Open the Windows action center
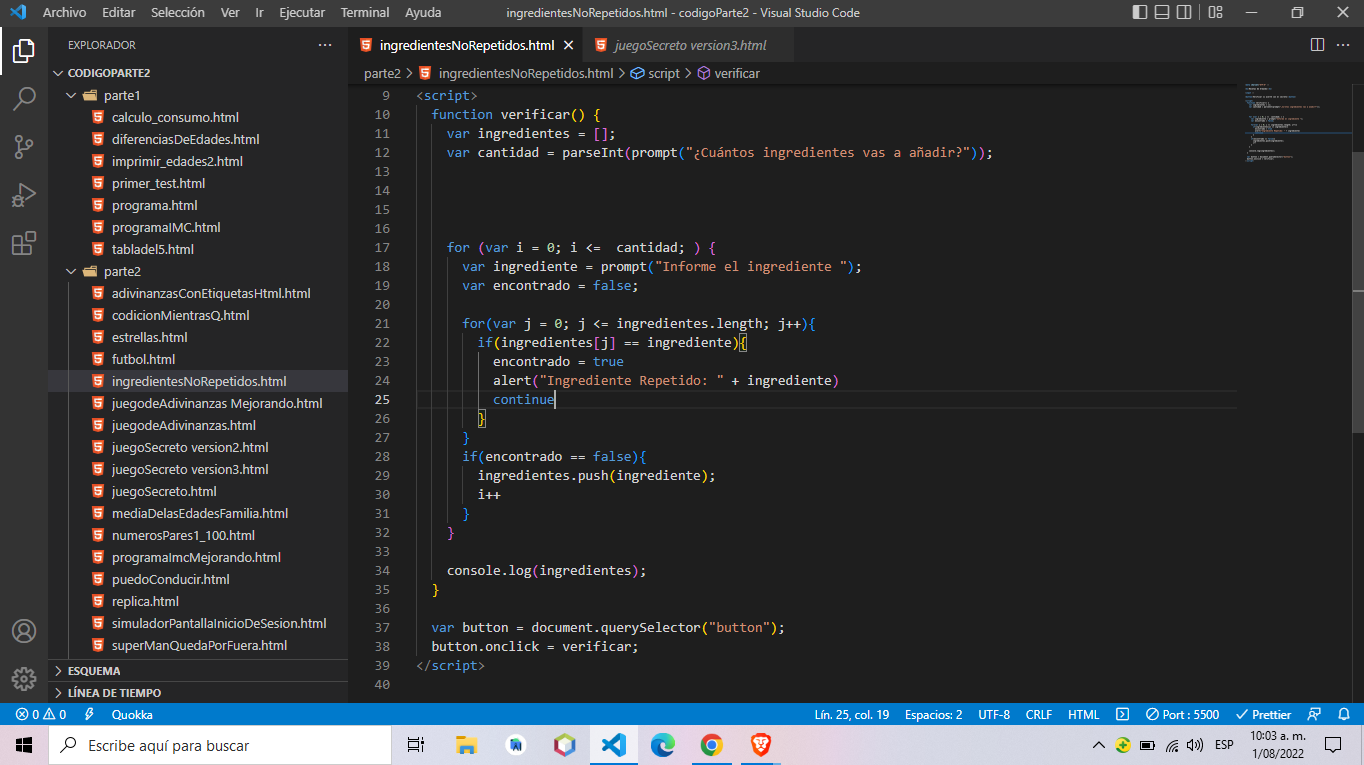1364x765 pixels. 1332,745
